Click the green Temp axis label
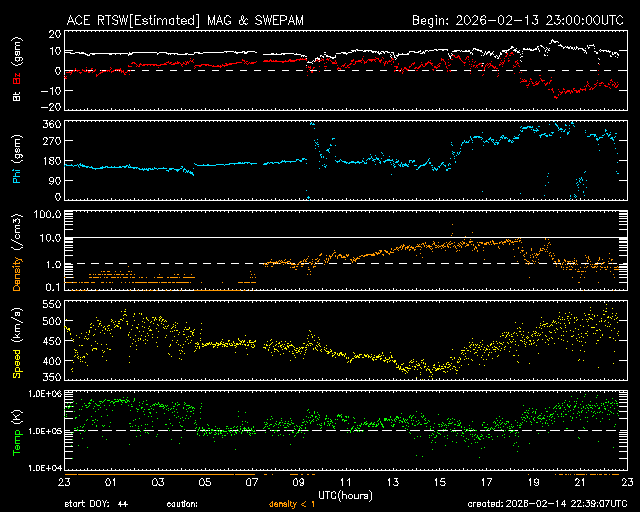640x512 pixels. pyautogui.click(x=17, y=442)
